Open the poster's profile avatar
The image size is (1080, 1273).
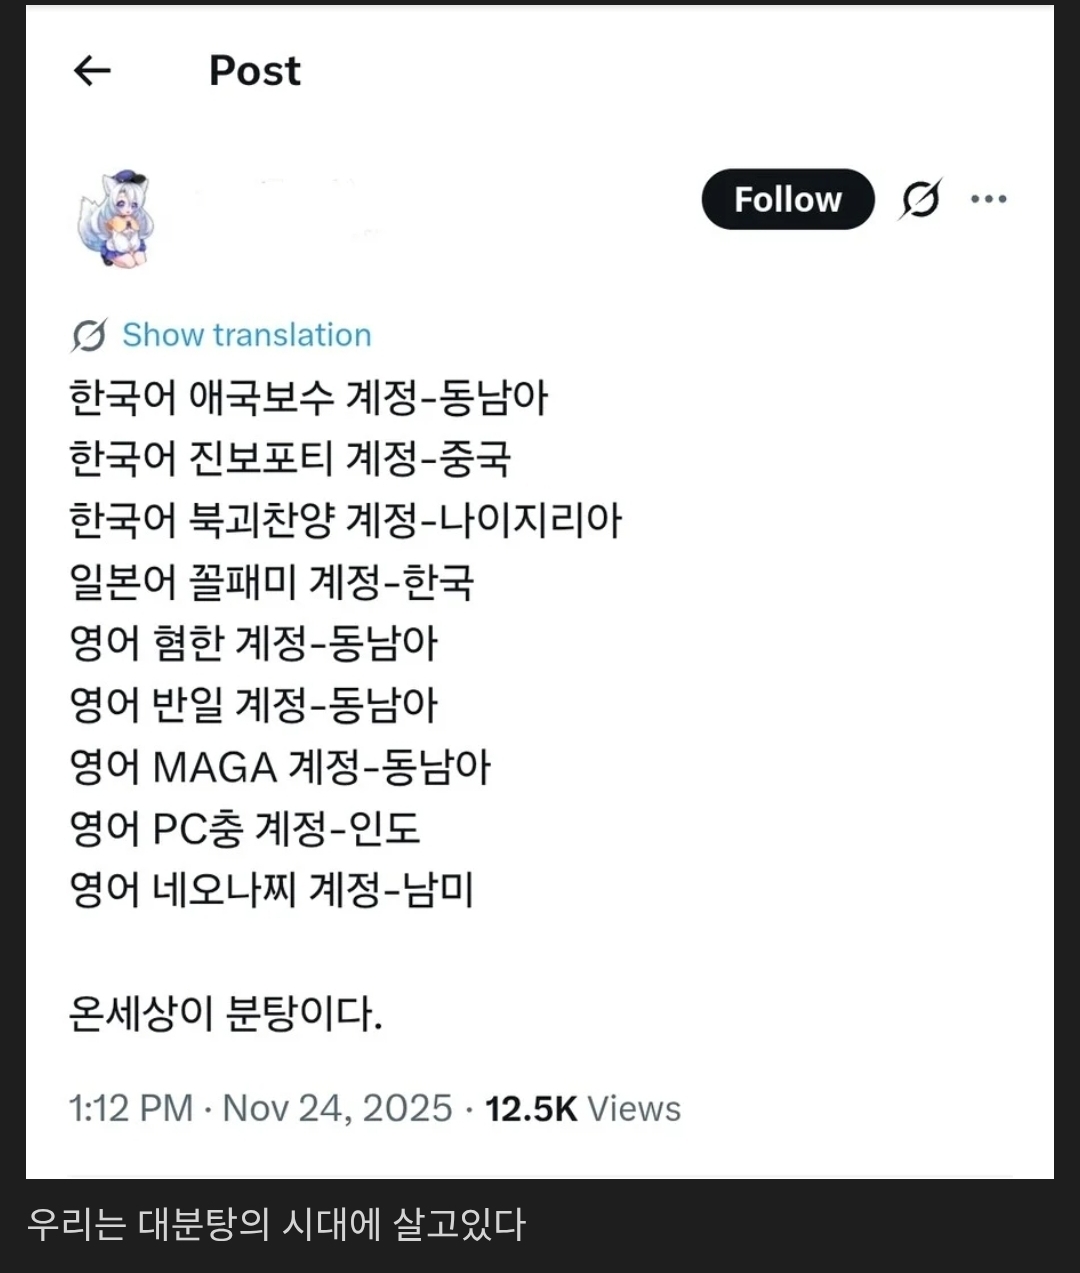pyautogui.click(x=118, y=220)
